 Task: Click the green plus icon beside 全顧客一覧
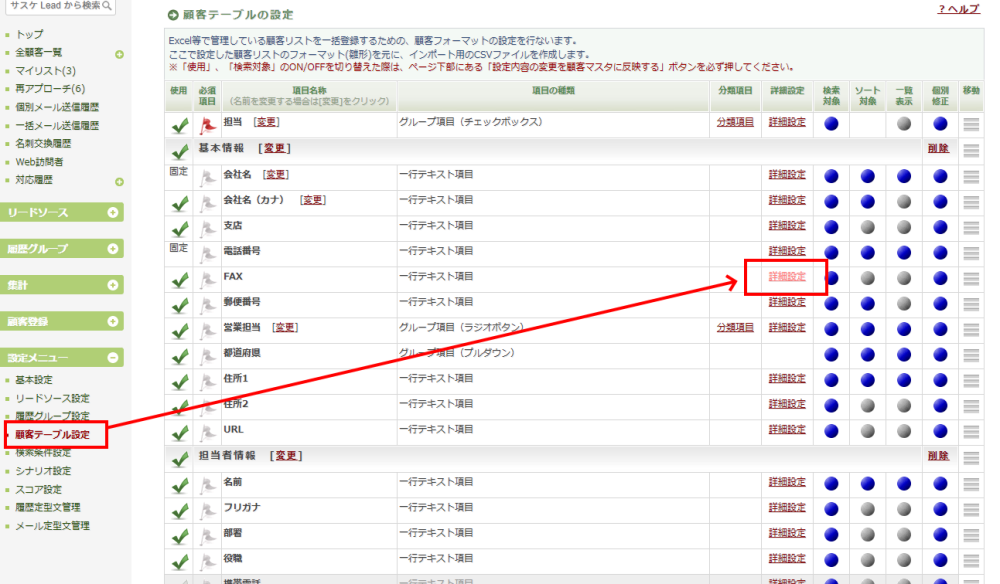(119, 54)
